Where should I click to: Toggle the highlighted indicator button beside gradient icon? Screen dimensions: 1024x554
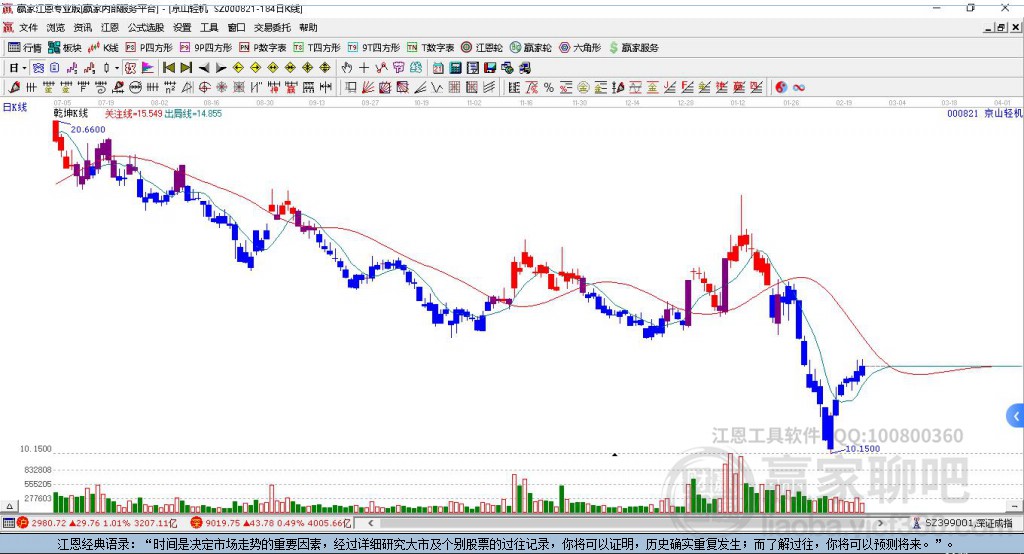[131, 68]
